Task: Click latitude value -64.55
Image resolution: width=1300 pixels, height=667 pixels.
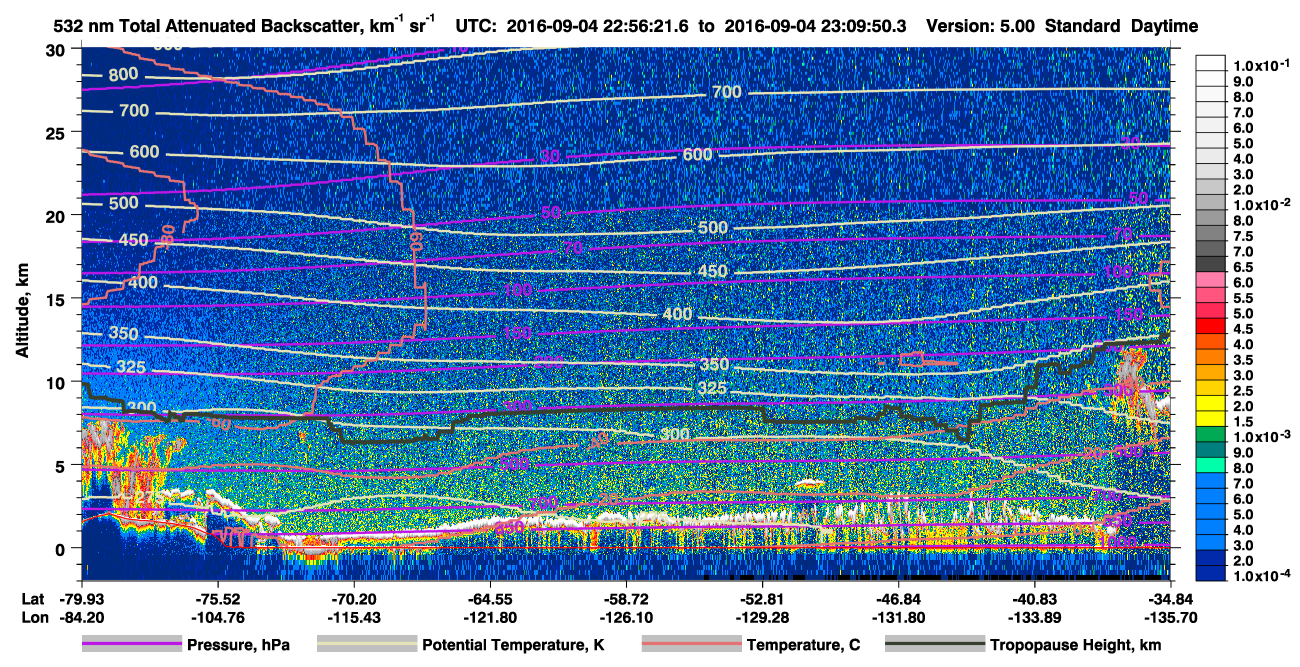Action: tap(490, 598)
